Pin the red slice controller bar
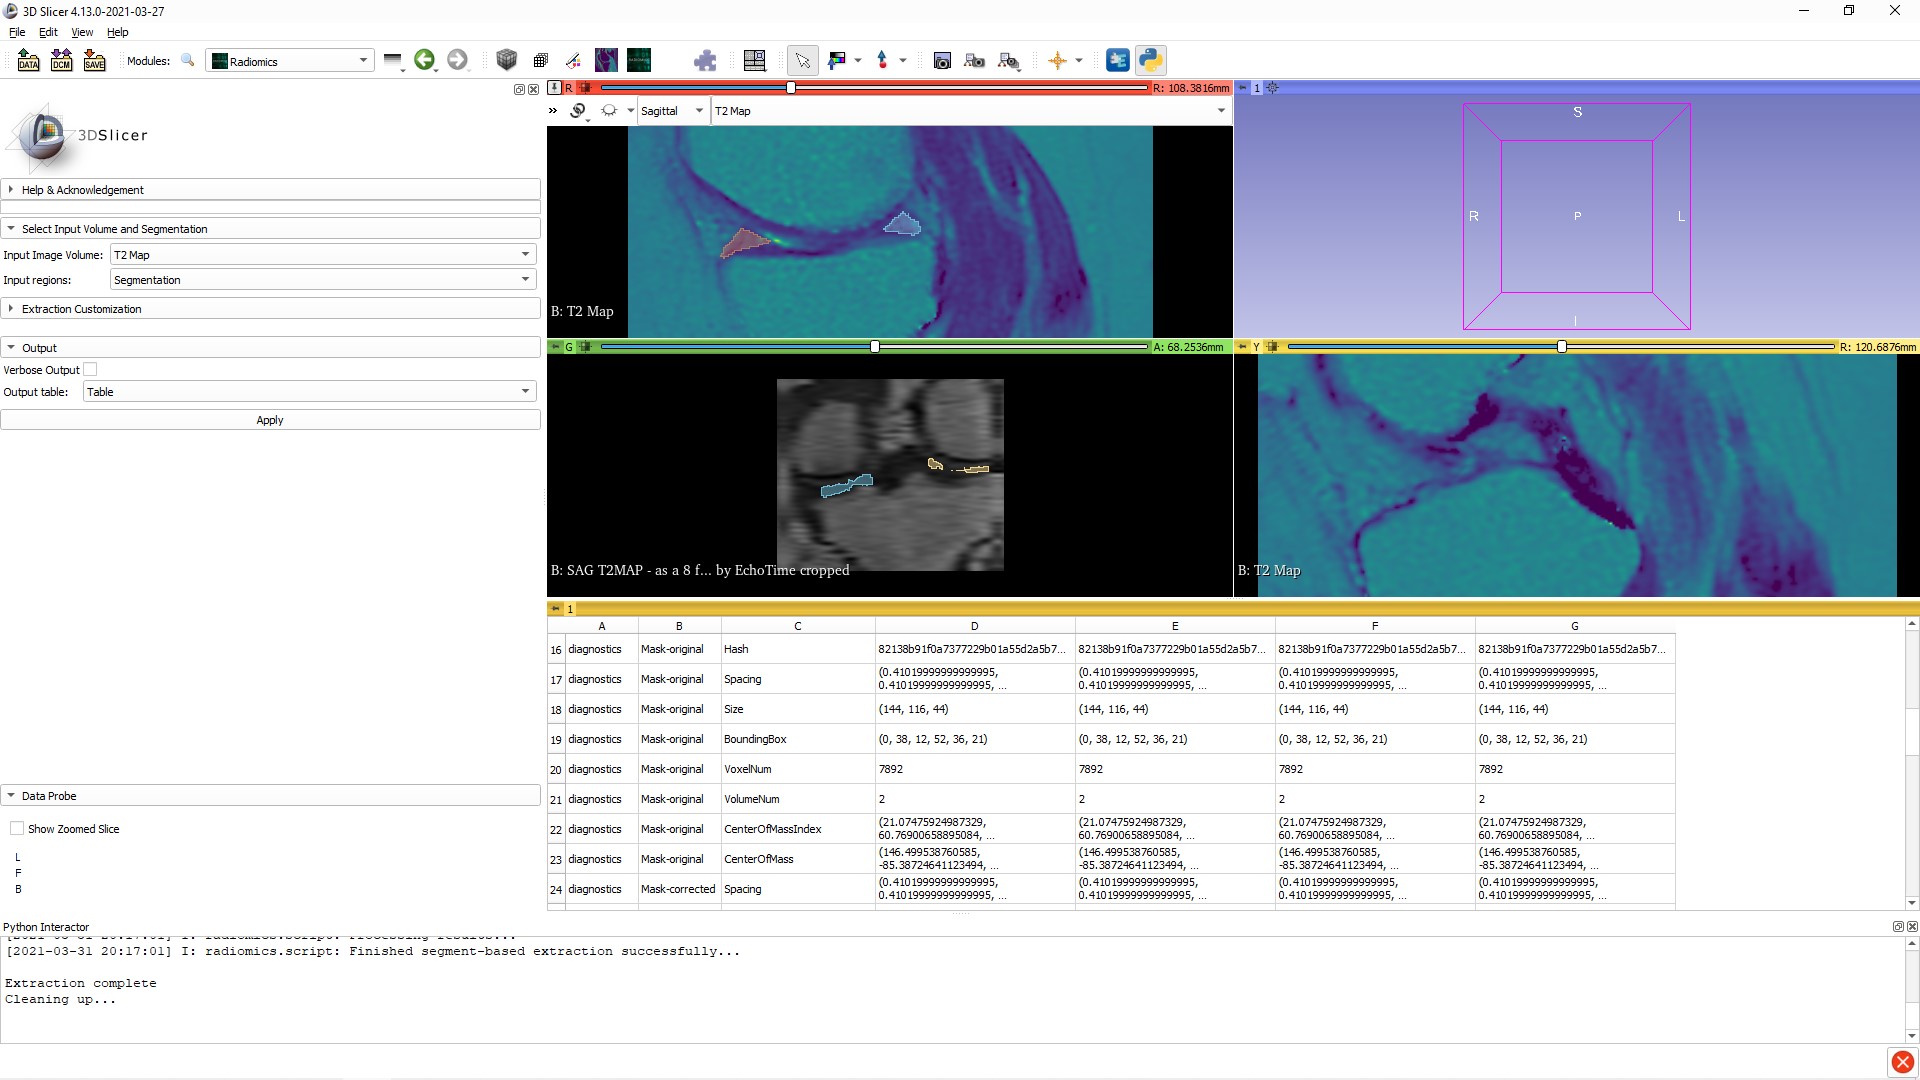 click(556, 88)
